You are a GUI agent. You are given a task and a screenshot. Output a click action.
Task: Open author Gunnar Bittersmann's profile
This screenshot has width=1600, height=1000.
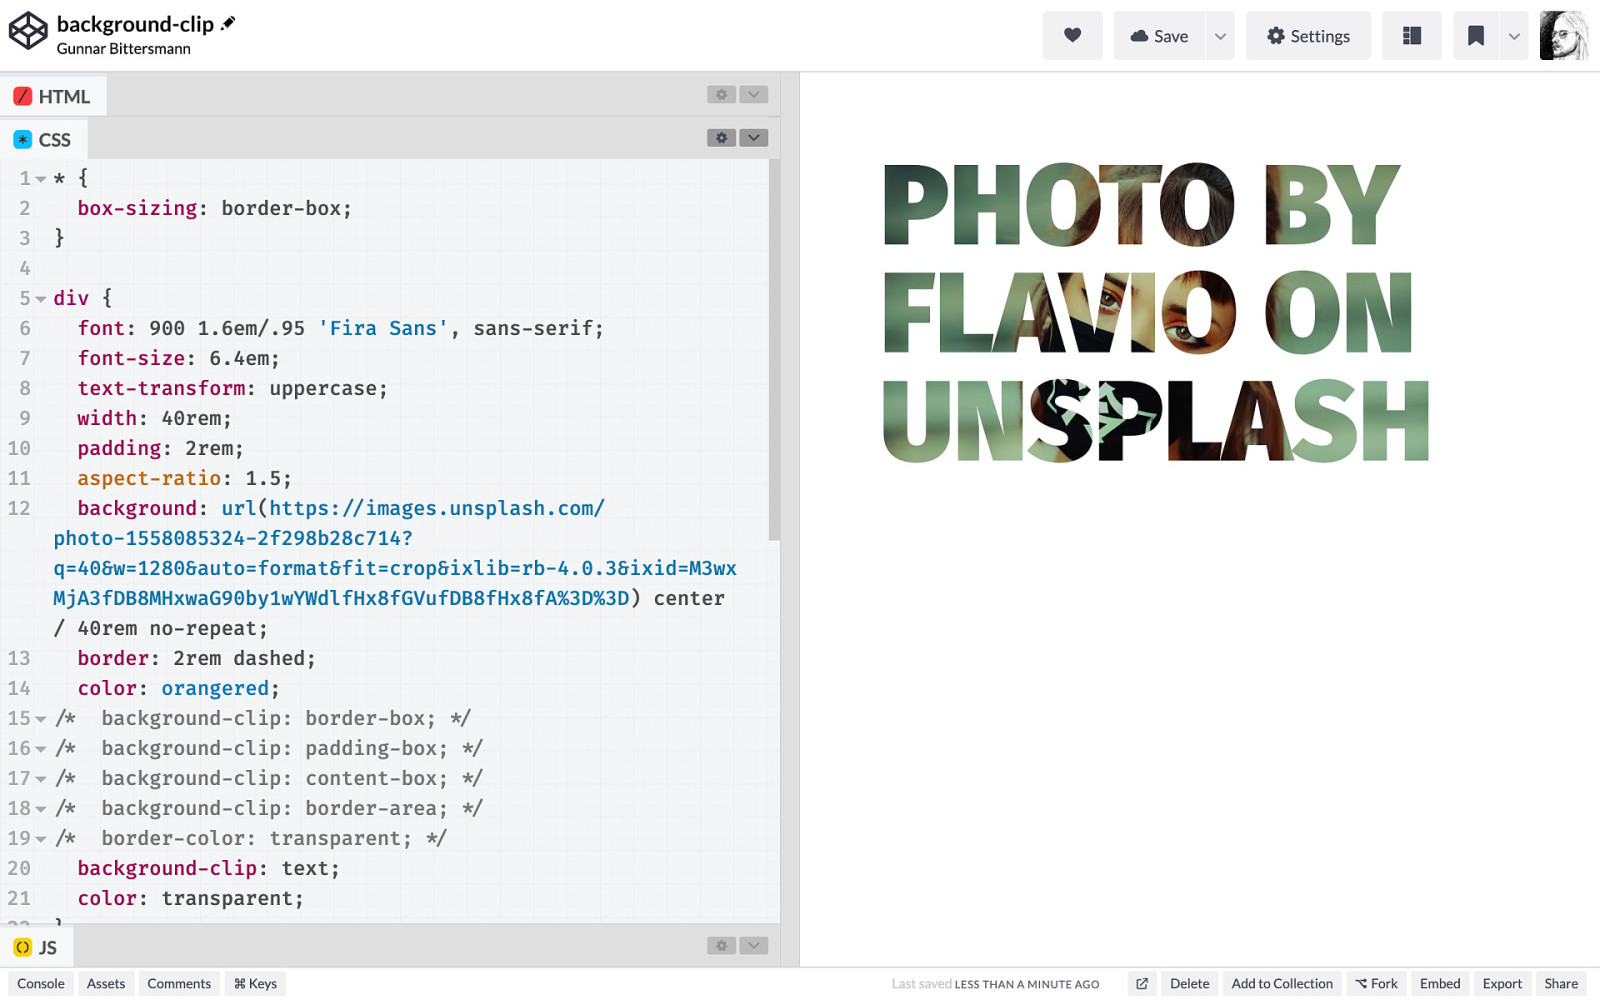pyautogui.click(x=123, y=49)
